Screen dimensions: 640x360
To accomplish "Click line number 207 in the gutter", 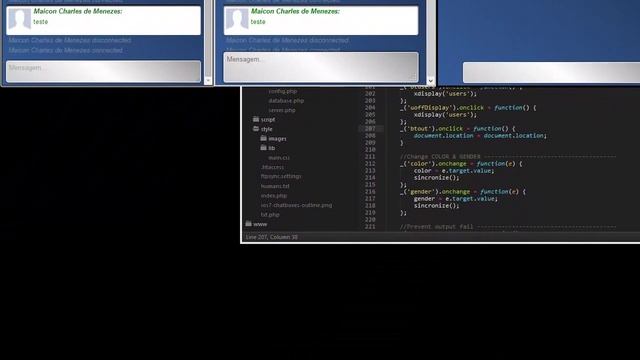I will (370, 129).
